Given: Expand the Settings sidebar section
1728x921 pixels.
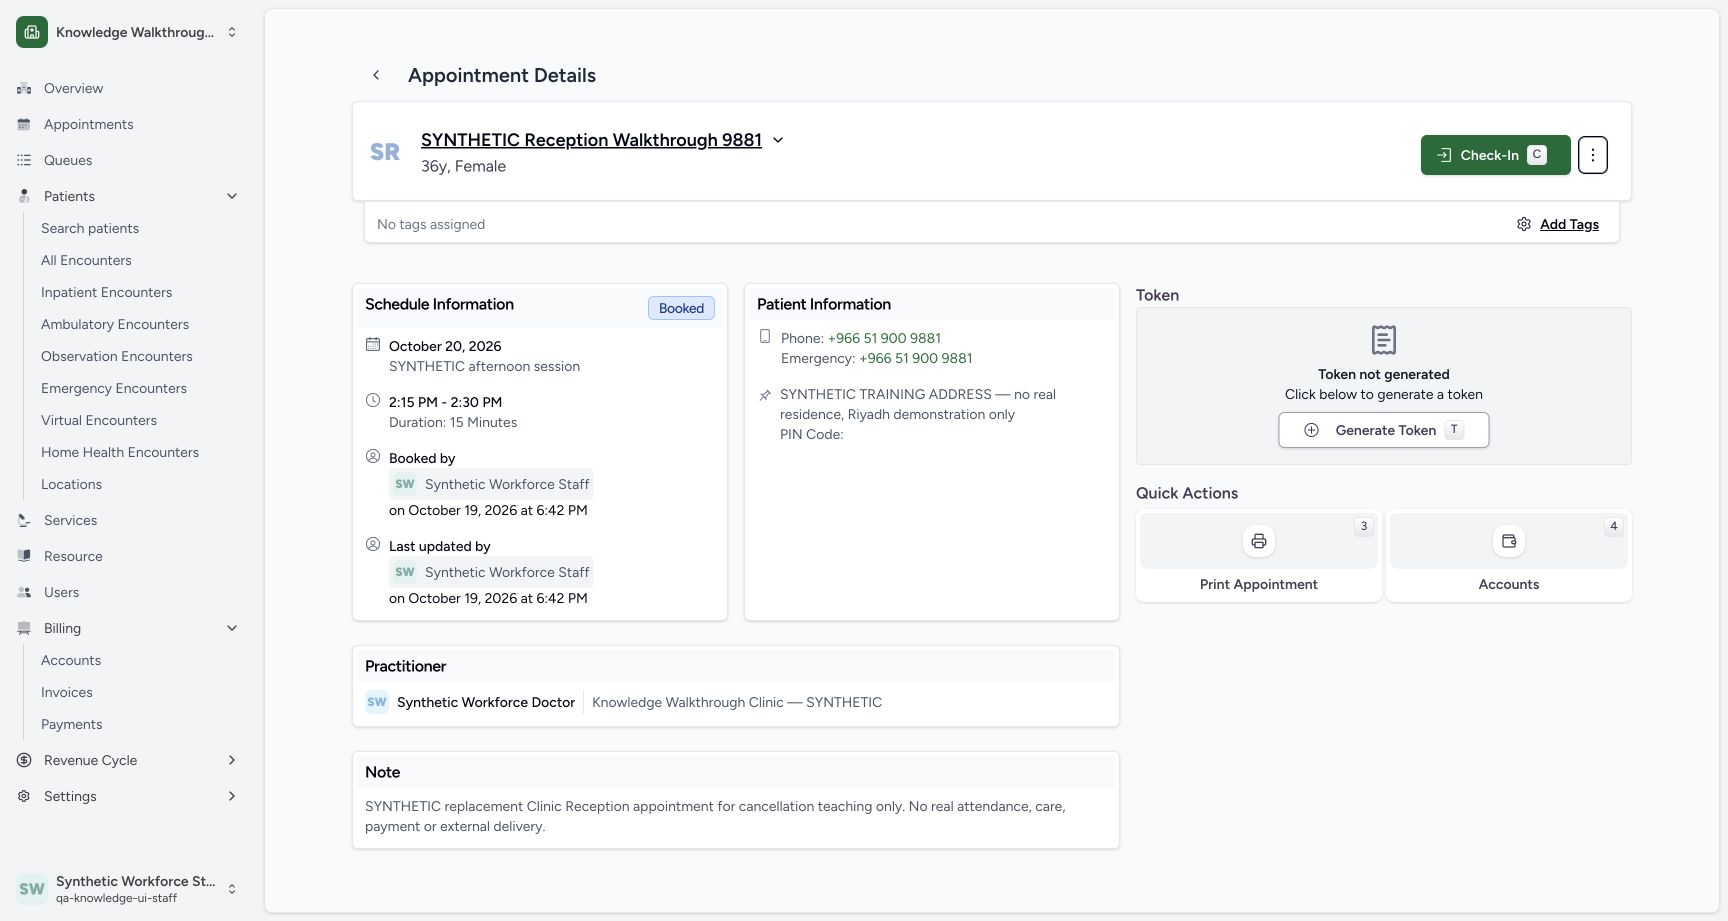Looking at the screenshot, I should point(232,796).
